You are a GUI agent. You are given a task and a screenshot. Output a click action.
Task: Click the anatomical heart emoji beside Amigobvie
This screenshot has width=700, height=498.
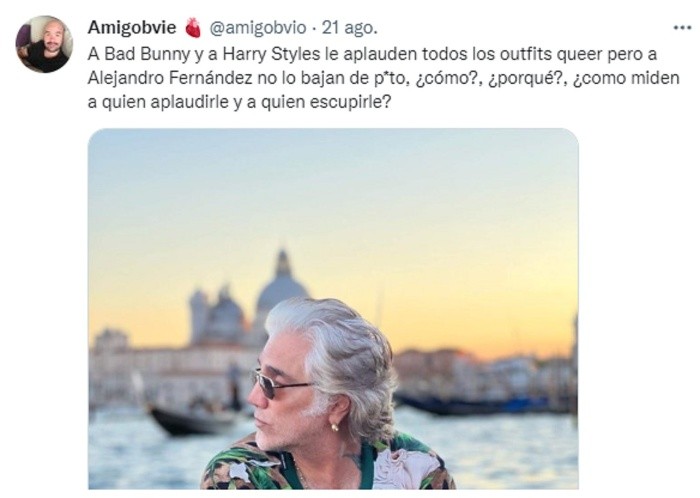tap(193, 28)
